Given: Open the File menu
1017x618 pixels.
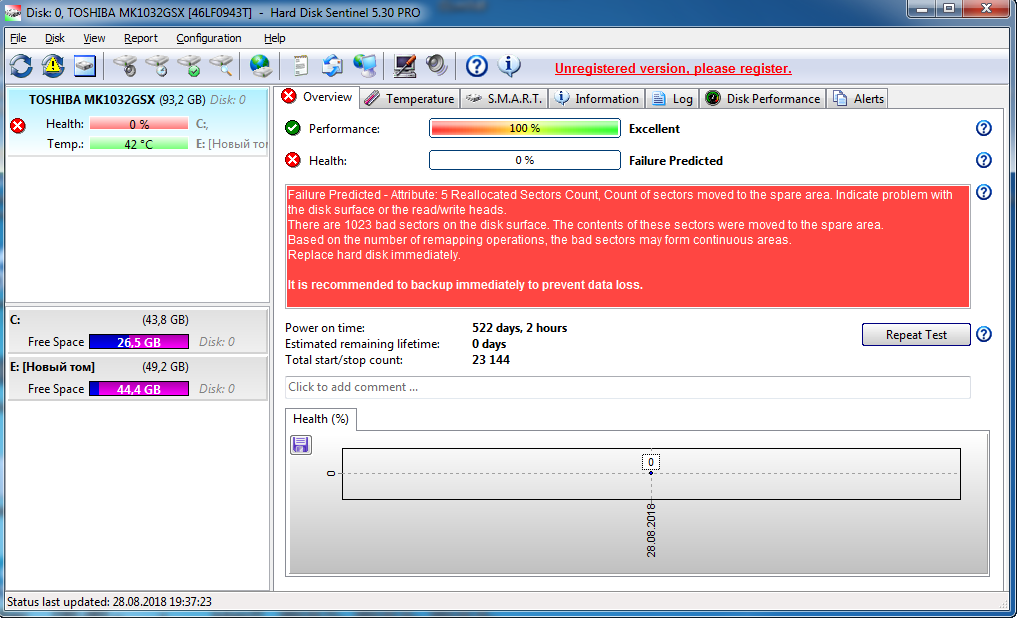Looking at the screenshot, I should (18, 38).
